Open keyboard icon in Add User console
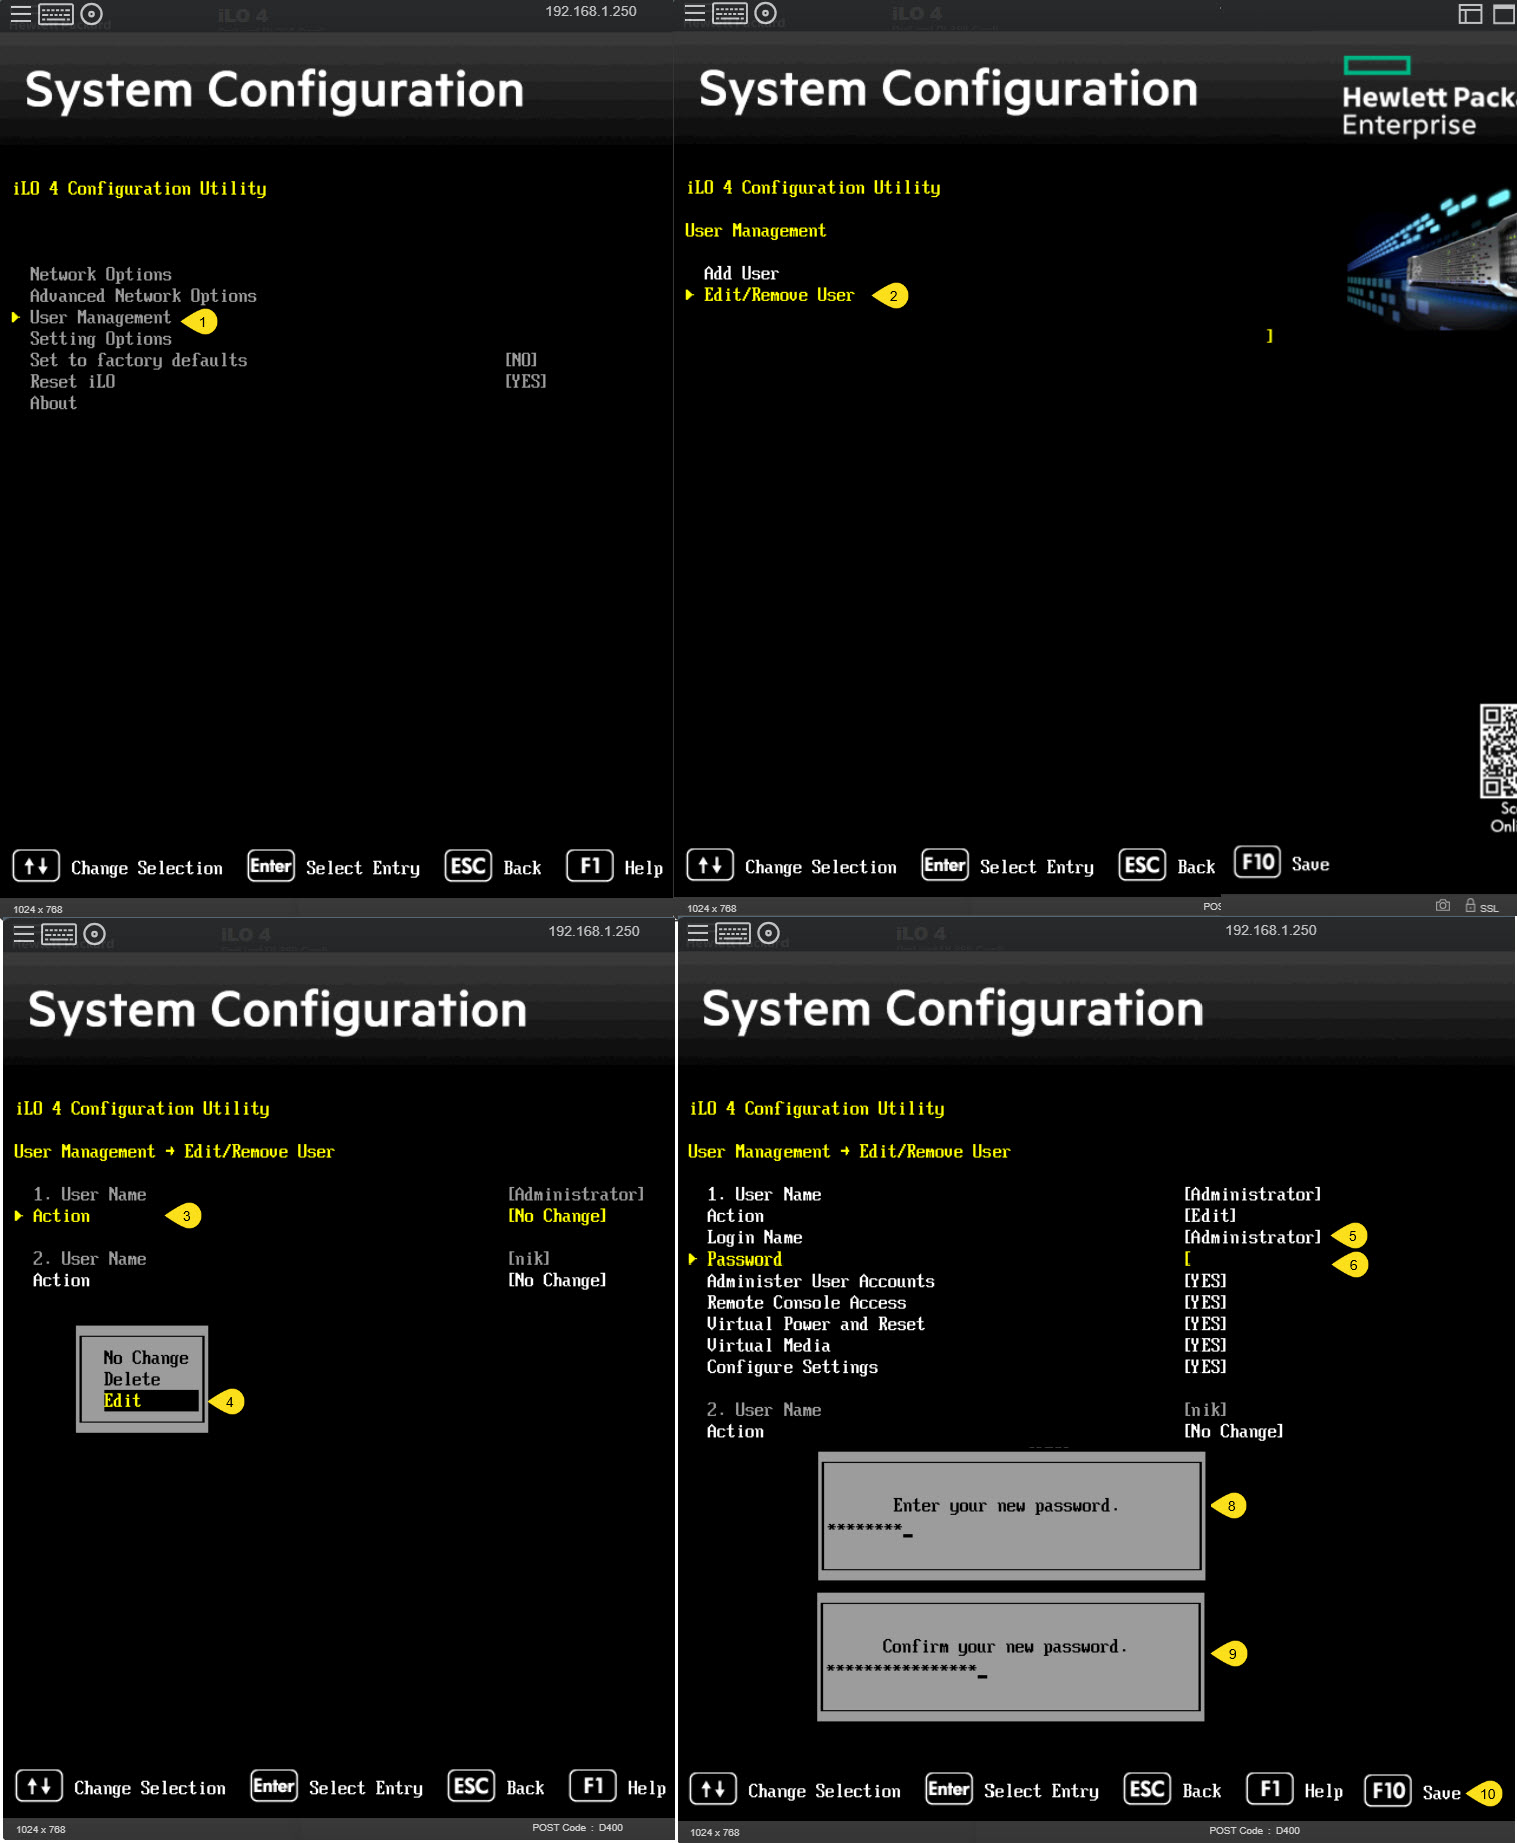The width and height of the screenshot is (1517, 1843). pyautogui.click(x=730, y=13)
